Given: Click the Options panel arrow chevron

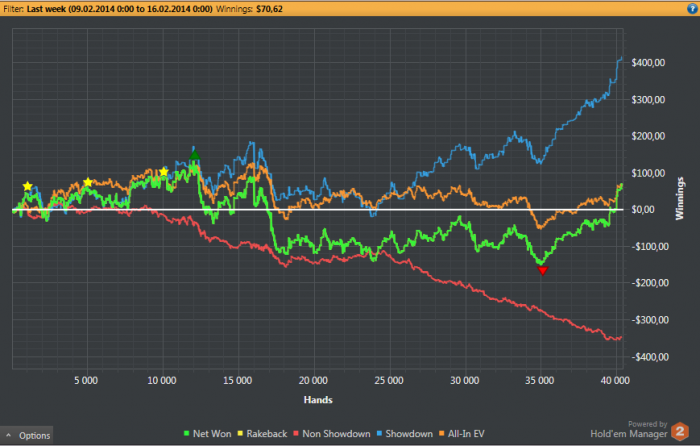Looking at the screenshot, I should (8, 435).
